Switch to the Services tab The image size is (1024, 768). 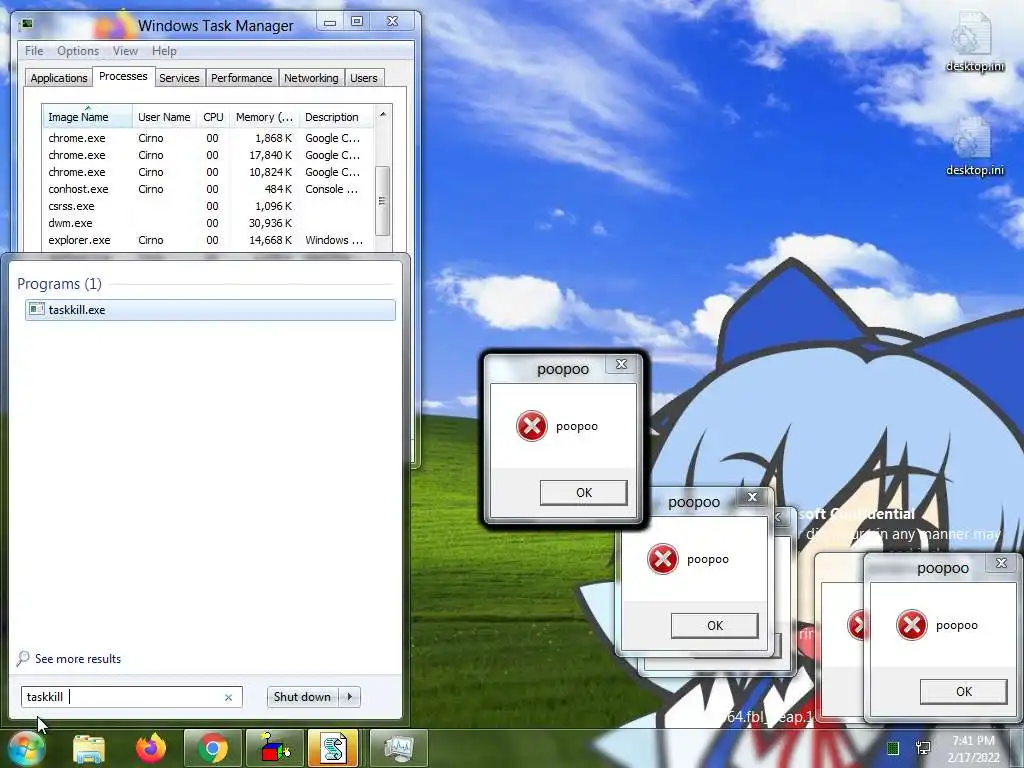(x=179, y=78)
